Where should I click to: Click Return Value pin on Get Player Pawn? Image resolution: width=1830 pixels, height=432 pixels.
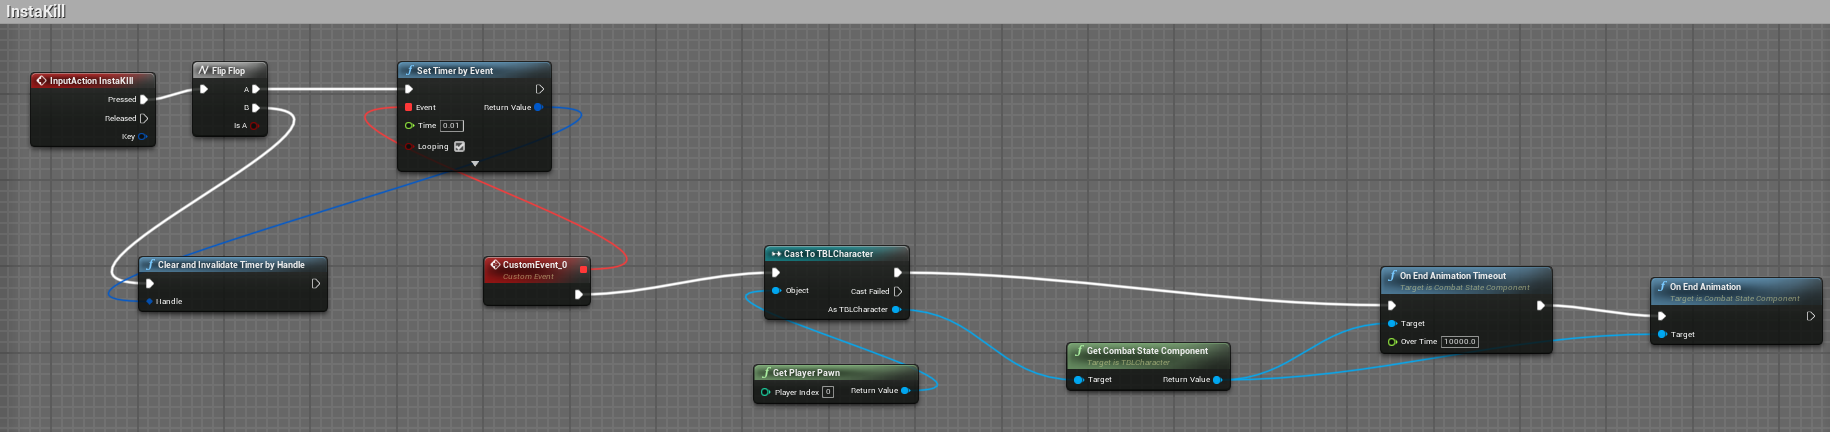[905, 390]
